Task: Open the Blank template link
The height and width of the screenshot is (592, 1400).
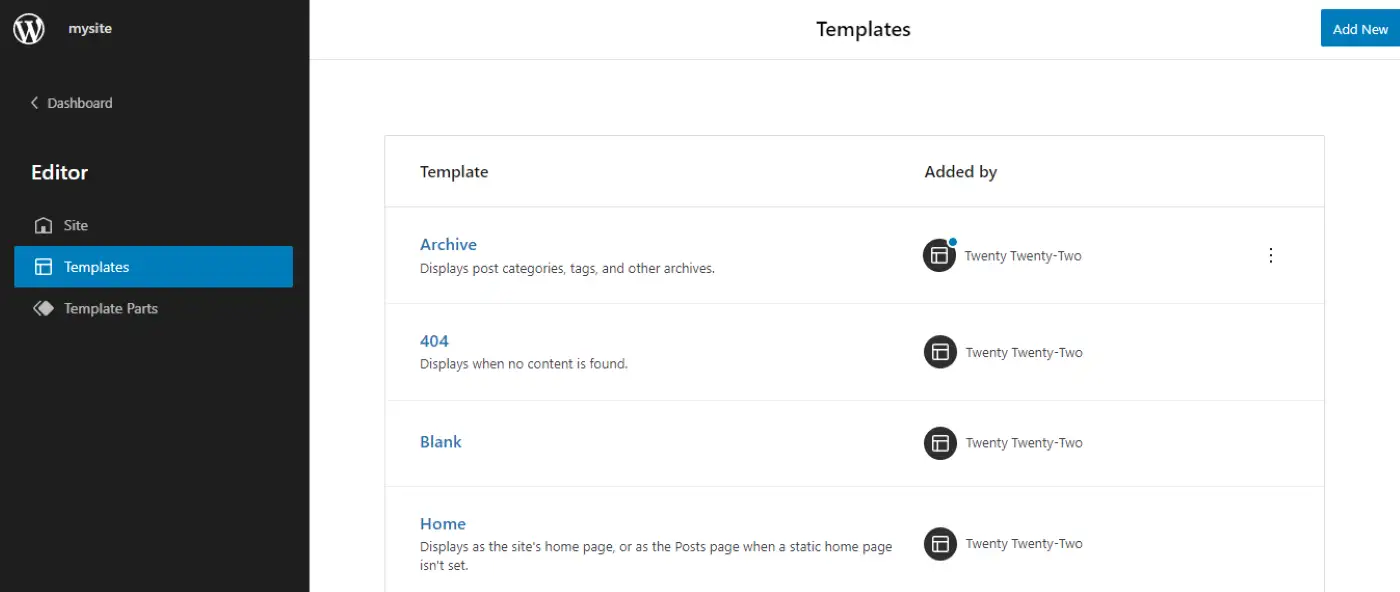Action: 440,441
